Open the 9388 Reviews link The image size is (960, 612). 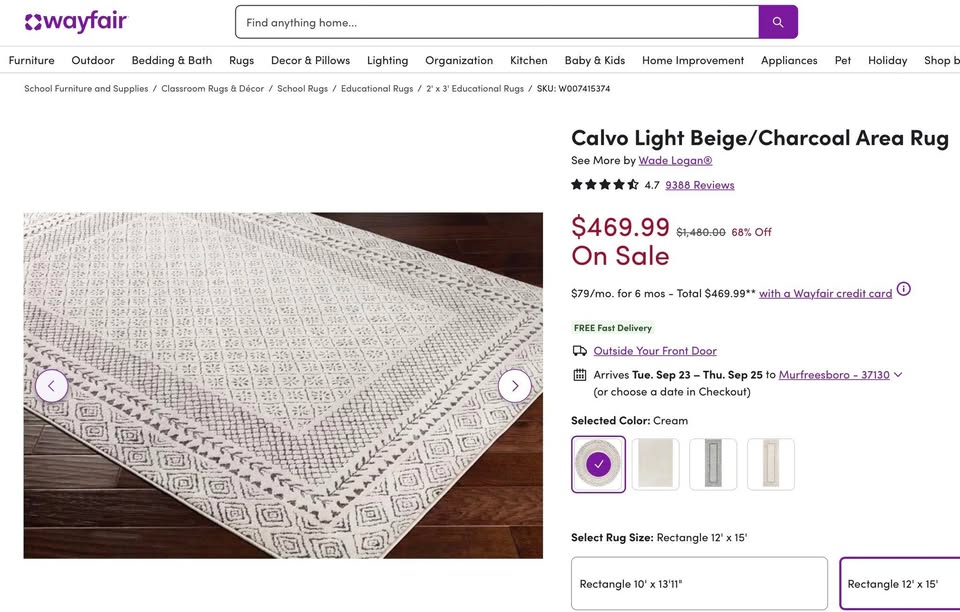point(699,185)
